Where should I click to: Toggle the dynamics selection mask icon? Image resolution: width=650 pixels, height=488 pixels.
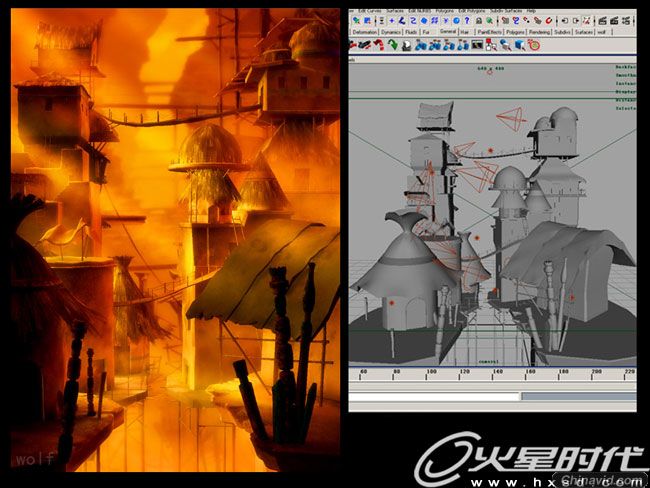pyautogui.click(x=446, y=21)
